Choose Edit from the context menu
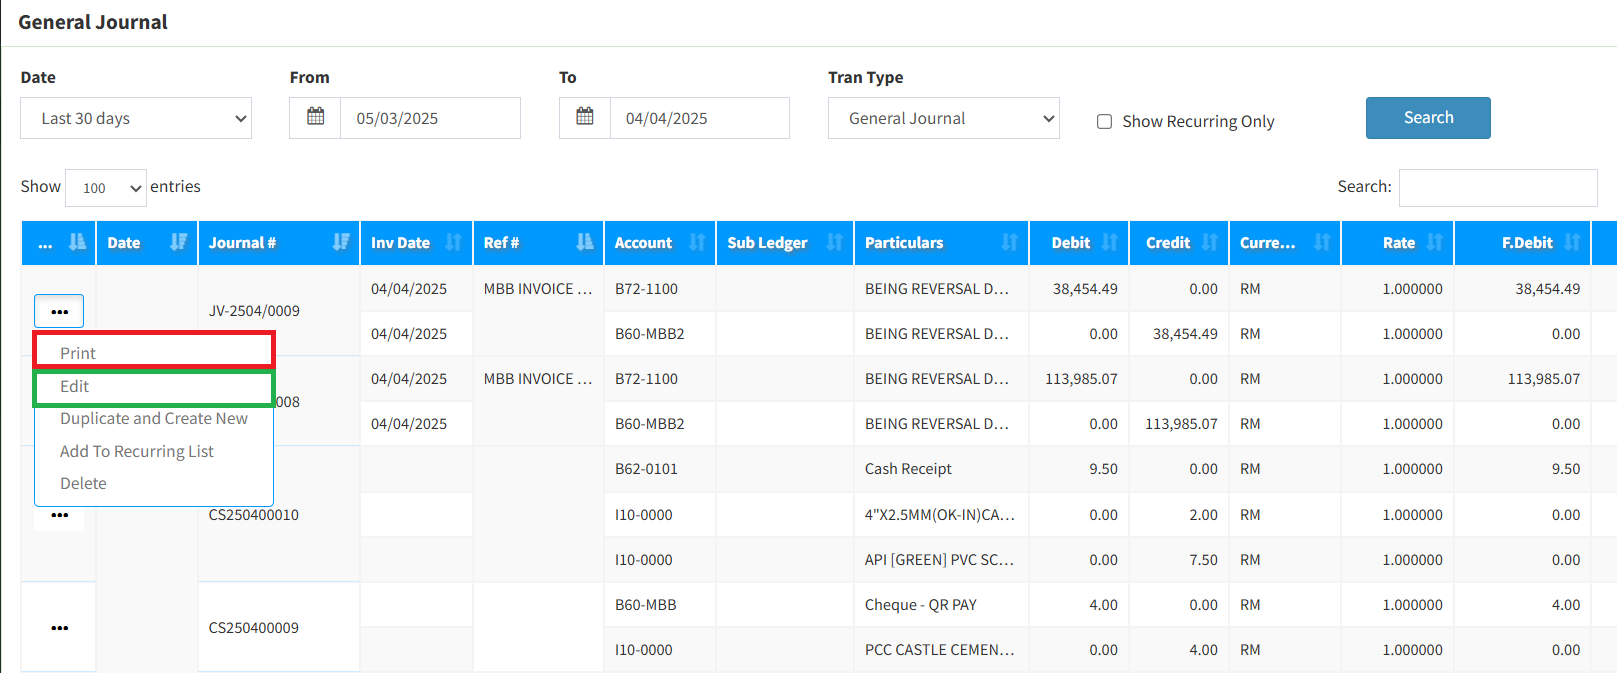The image size is (1617, 673). click(75, 386)
